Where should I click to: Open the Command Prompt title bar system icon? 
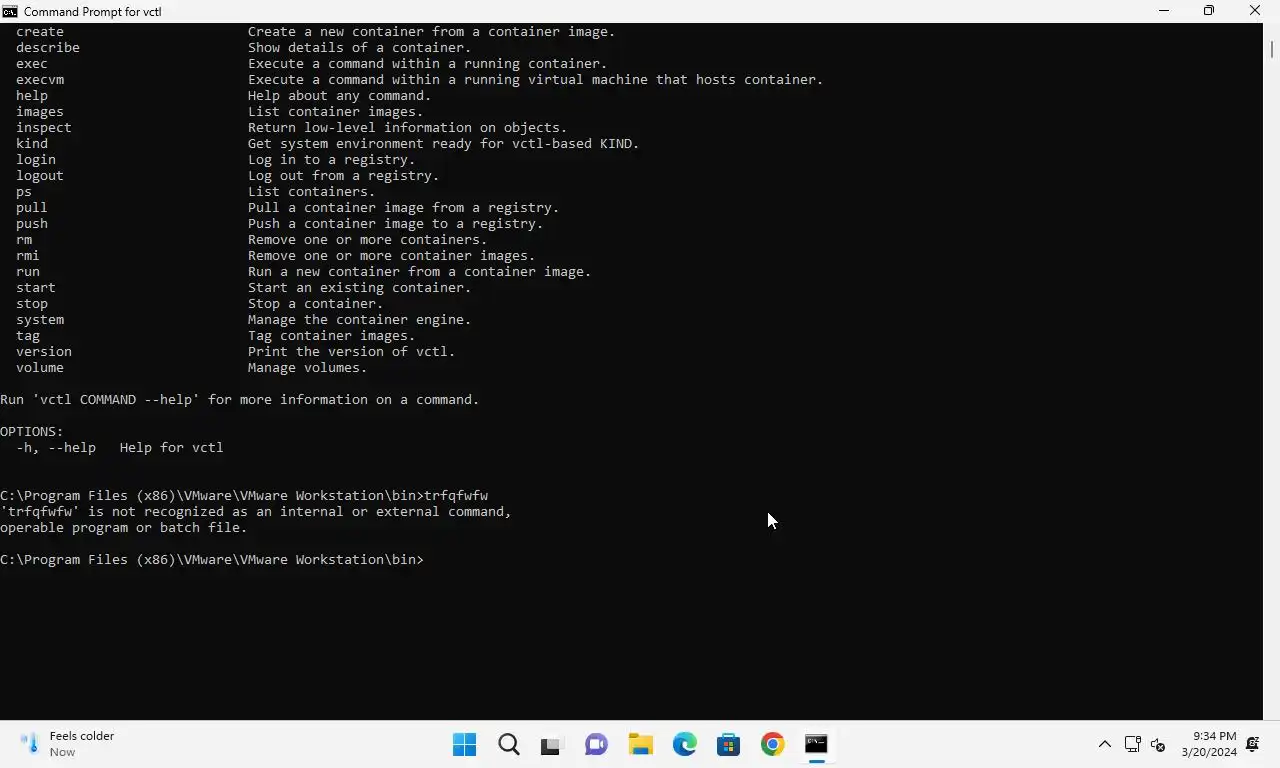pyautogui.click(x=10, y=11)
